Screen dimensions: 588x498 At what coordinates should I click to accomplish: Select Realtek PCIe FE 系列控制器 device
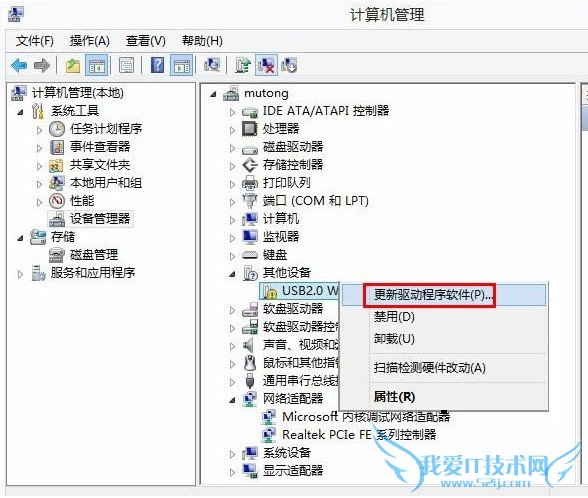click(x=359, y=435)
